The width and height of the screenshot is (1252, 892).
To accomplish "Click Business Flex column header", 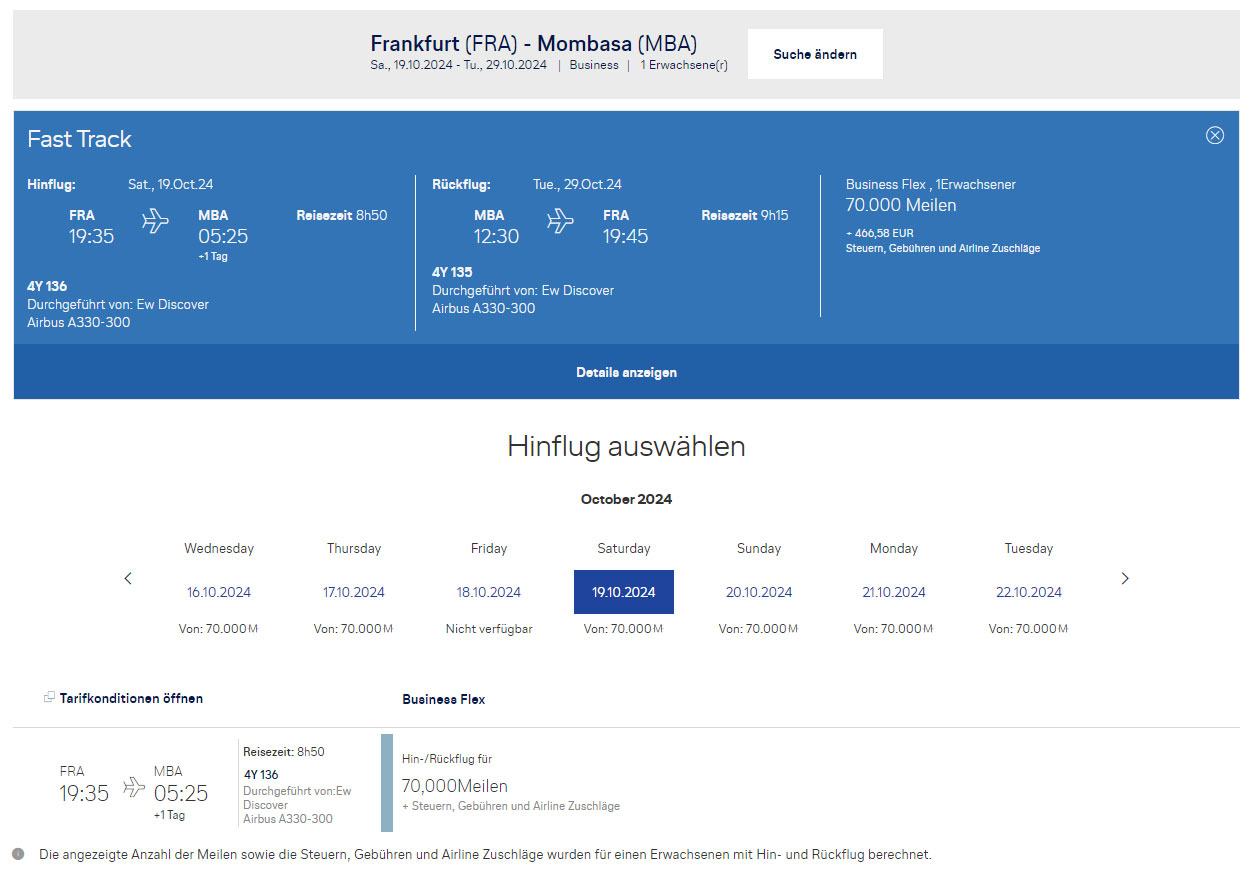I will (443, 699).
